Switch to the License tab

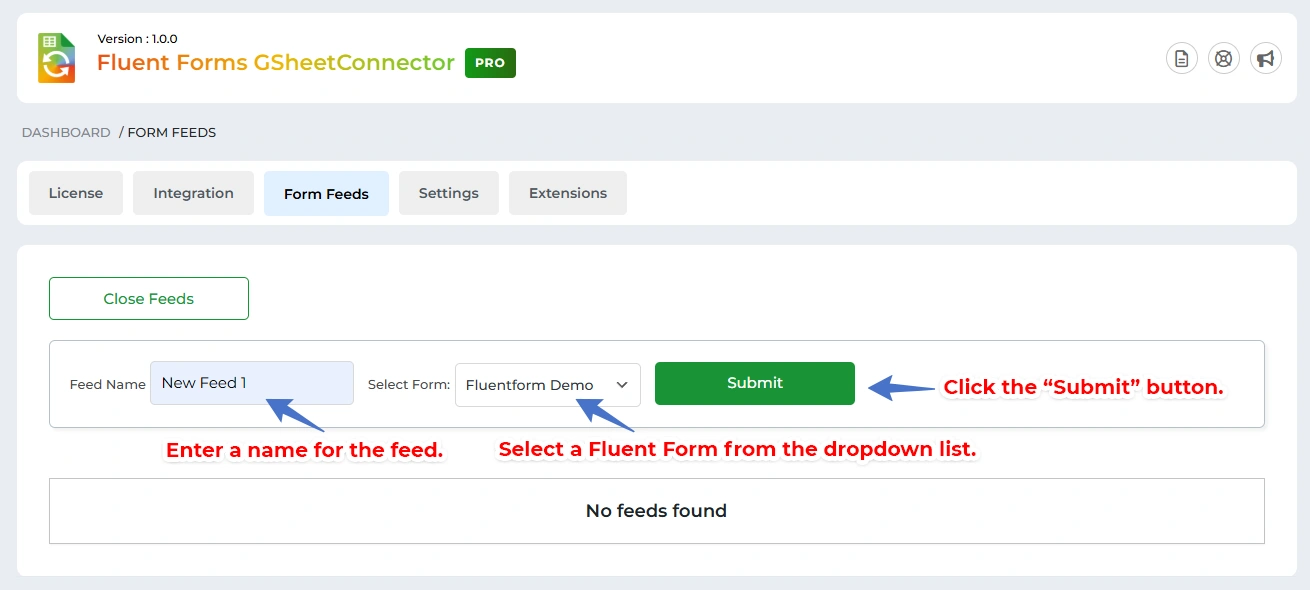76,193
